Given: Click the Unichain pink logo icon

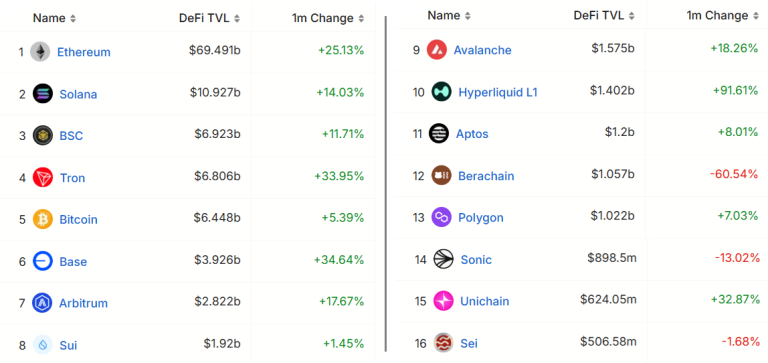Looking at the screenshot, I should point(443,301).
